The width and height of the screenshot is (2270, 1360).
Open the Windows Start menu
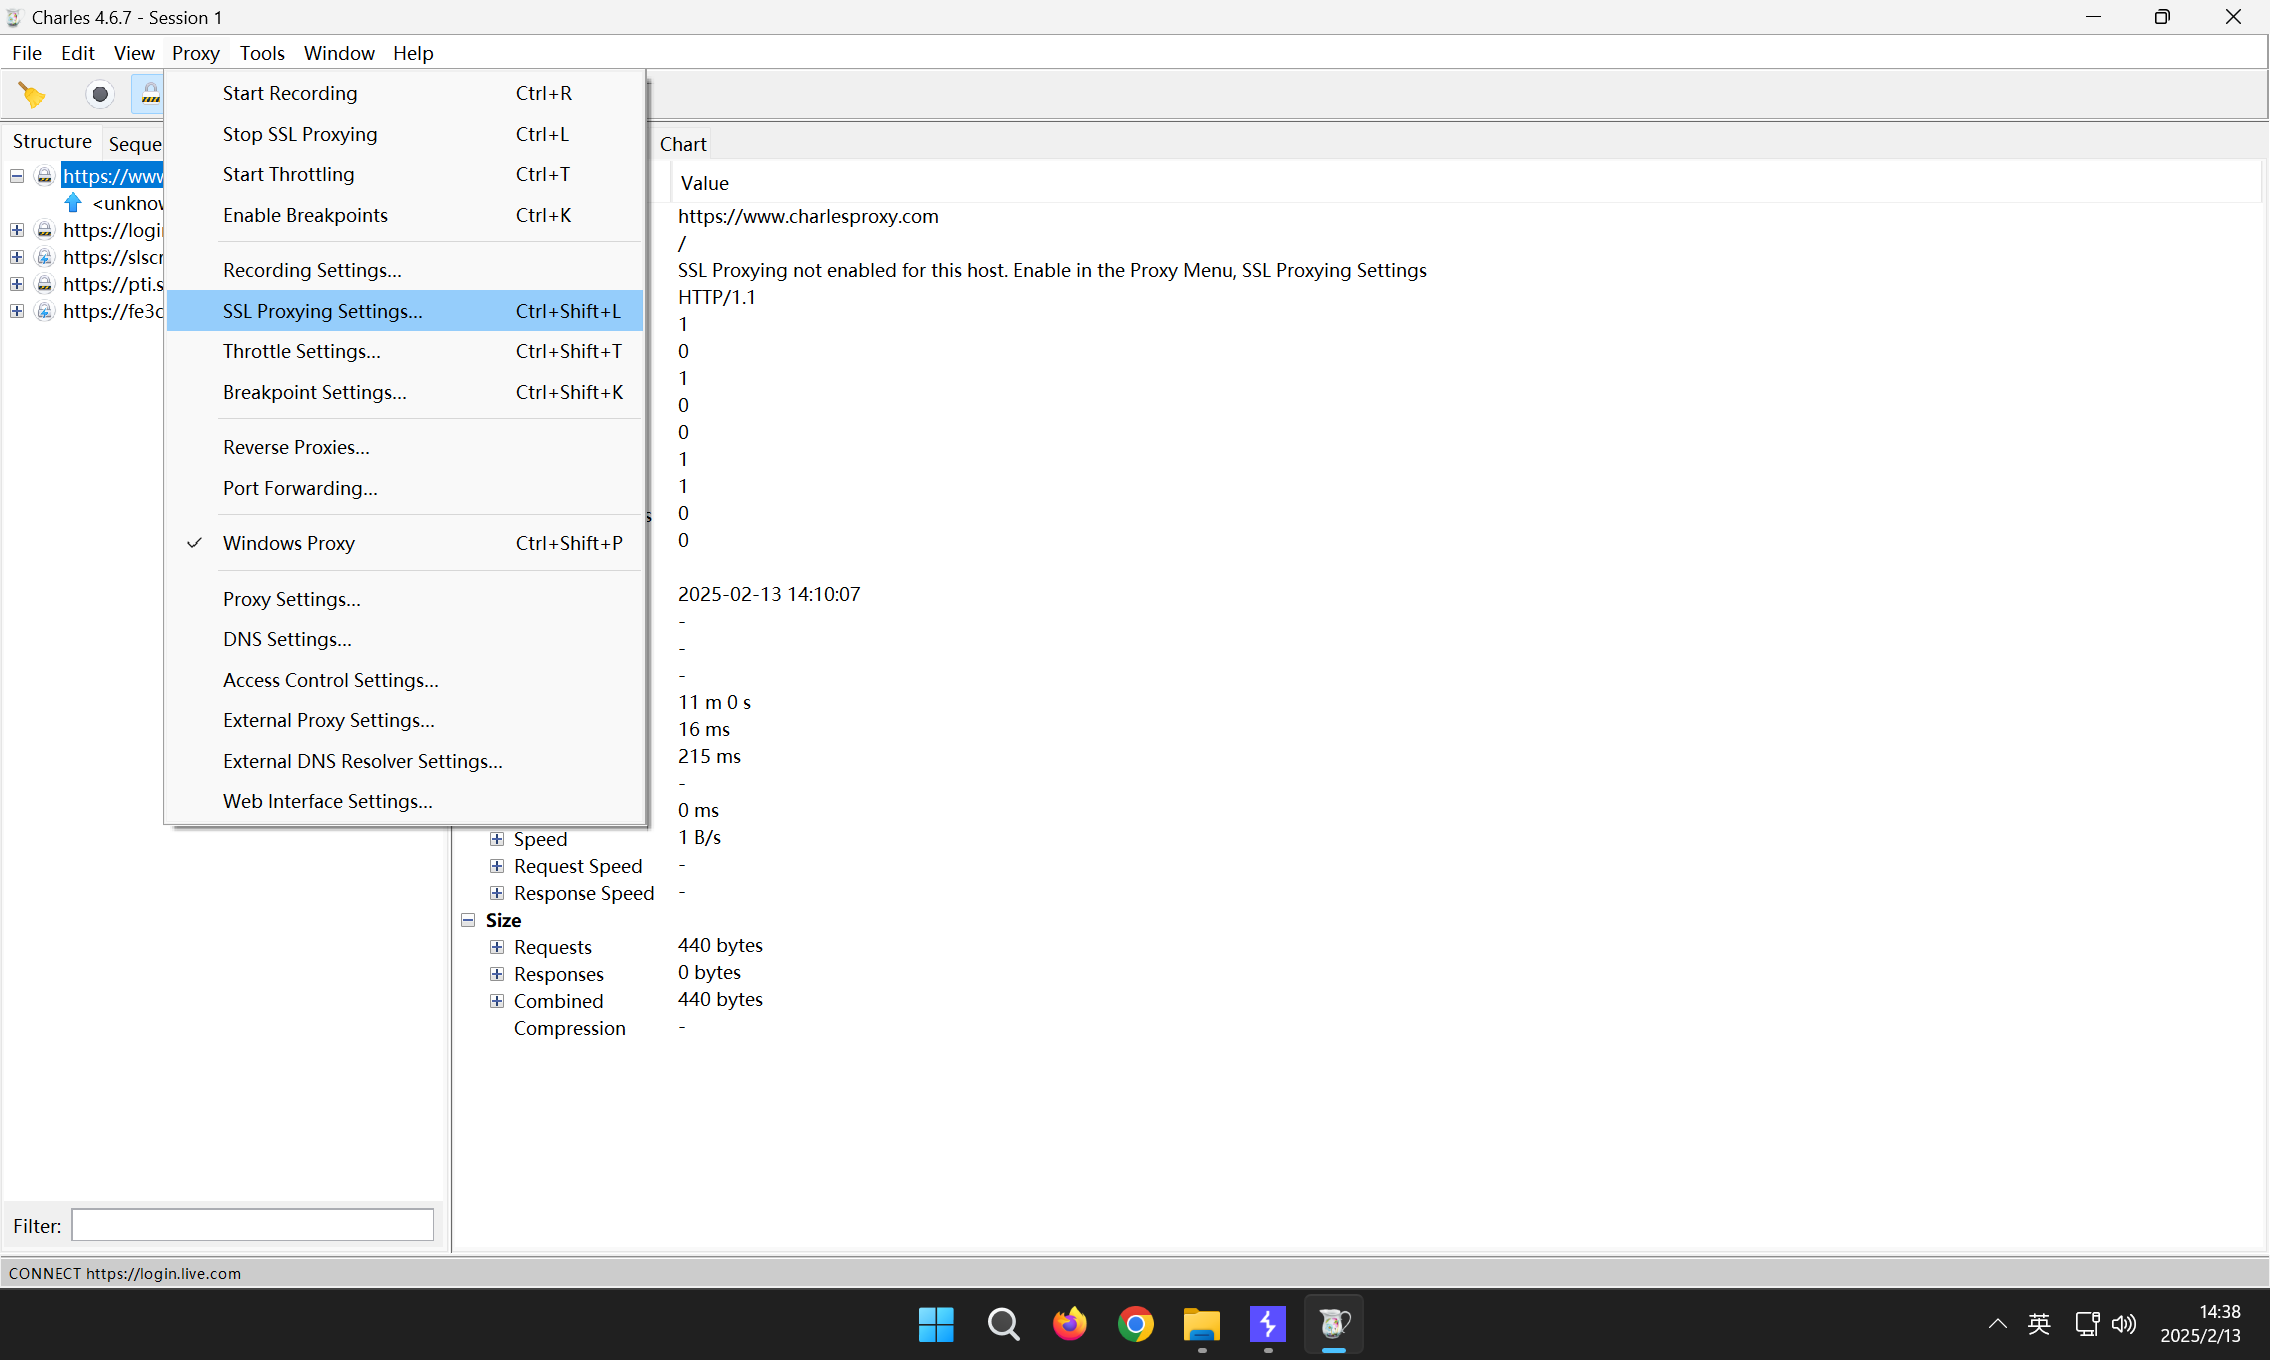click(x=936, y=1324)
